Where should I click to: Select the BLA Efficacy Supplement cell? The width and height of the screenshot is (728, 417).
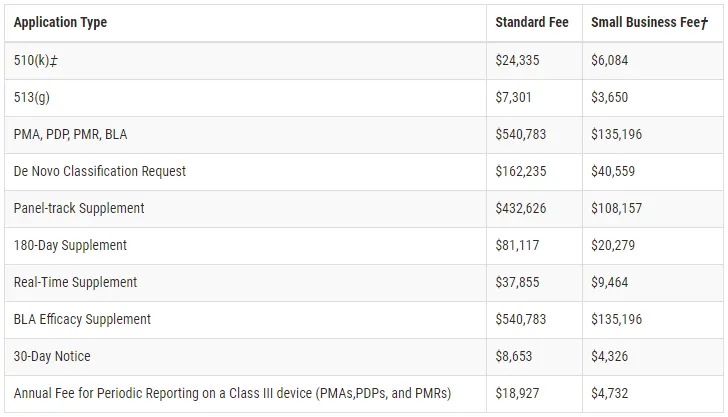click(x=82, y=319)
